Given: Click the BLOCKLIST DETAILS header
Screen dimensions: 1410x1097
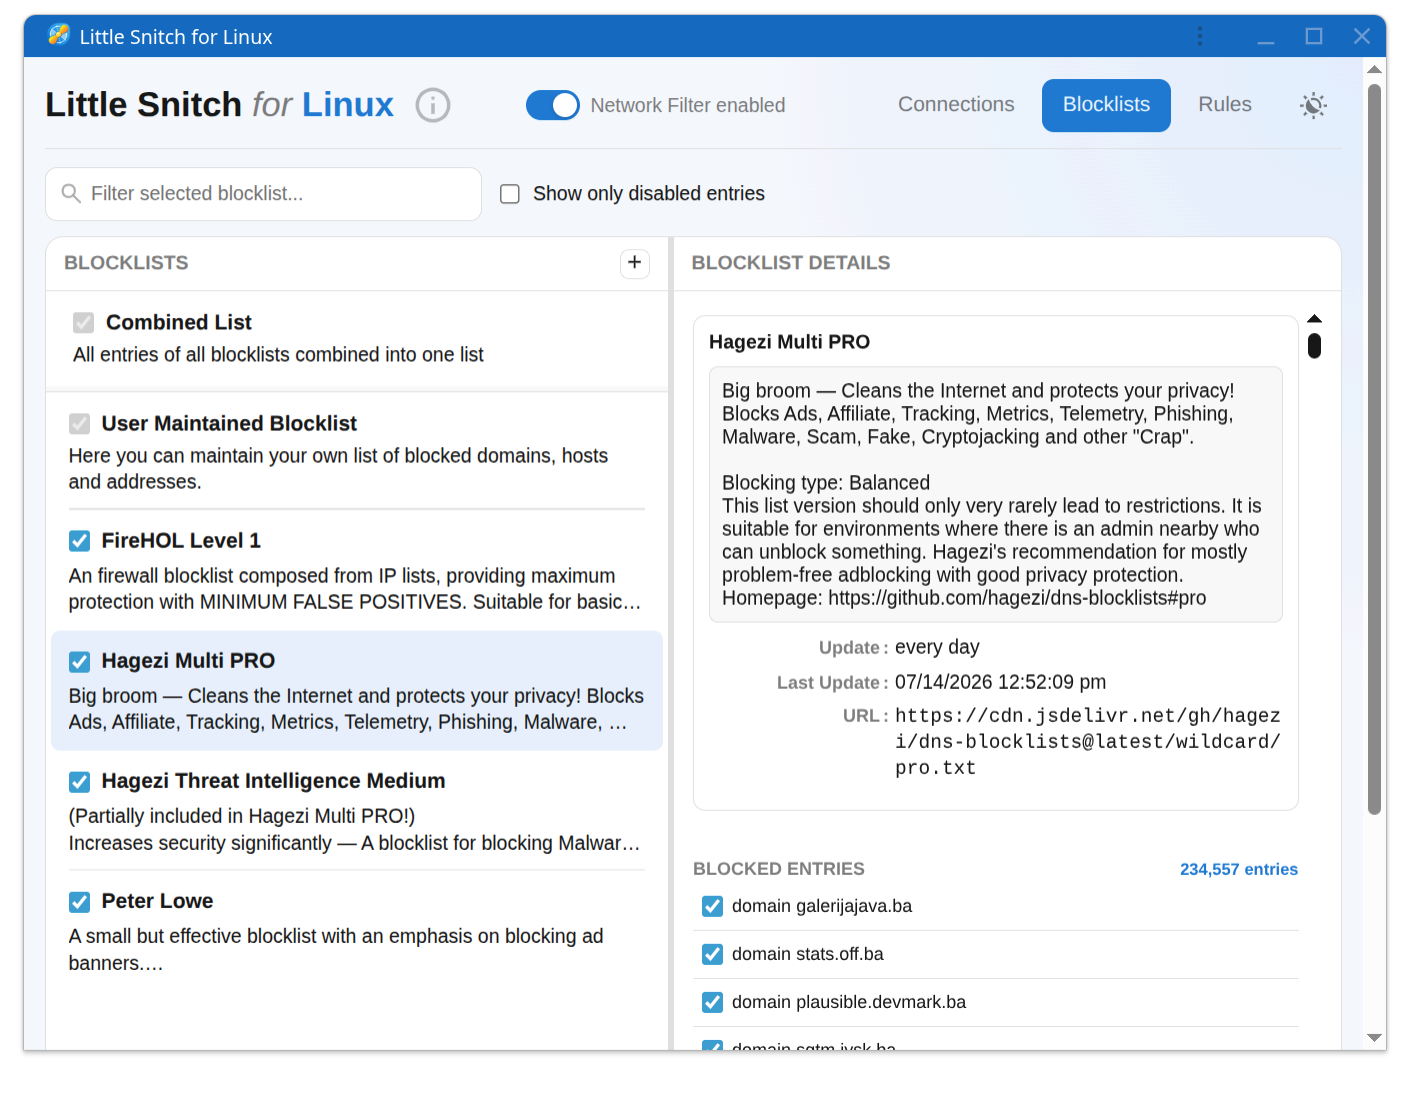Looking at the screenshot, I should pos(790,263).
